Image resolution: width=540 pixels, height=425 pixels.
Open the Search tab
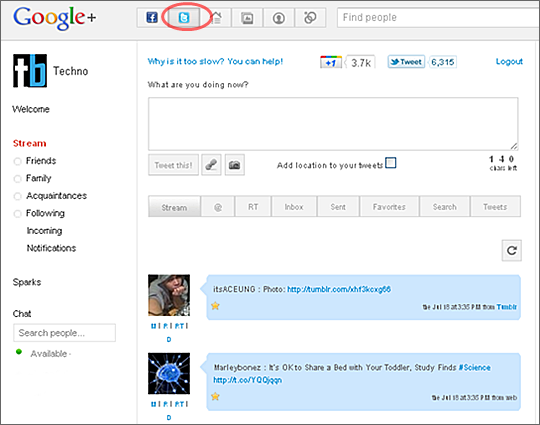444,207
